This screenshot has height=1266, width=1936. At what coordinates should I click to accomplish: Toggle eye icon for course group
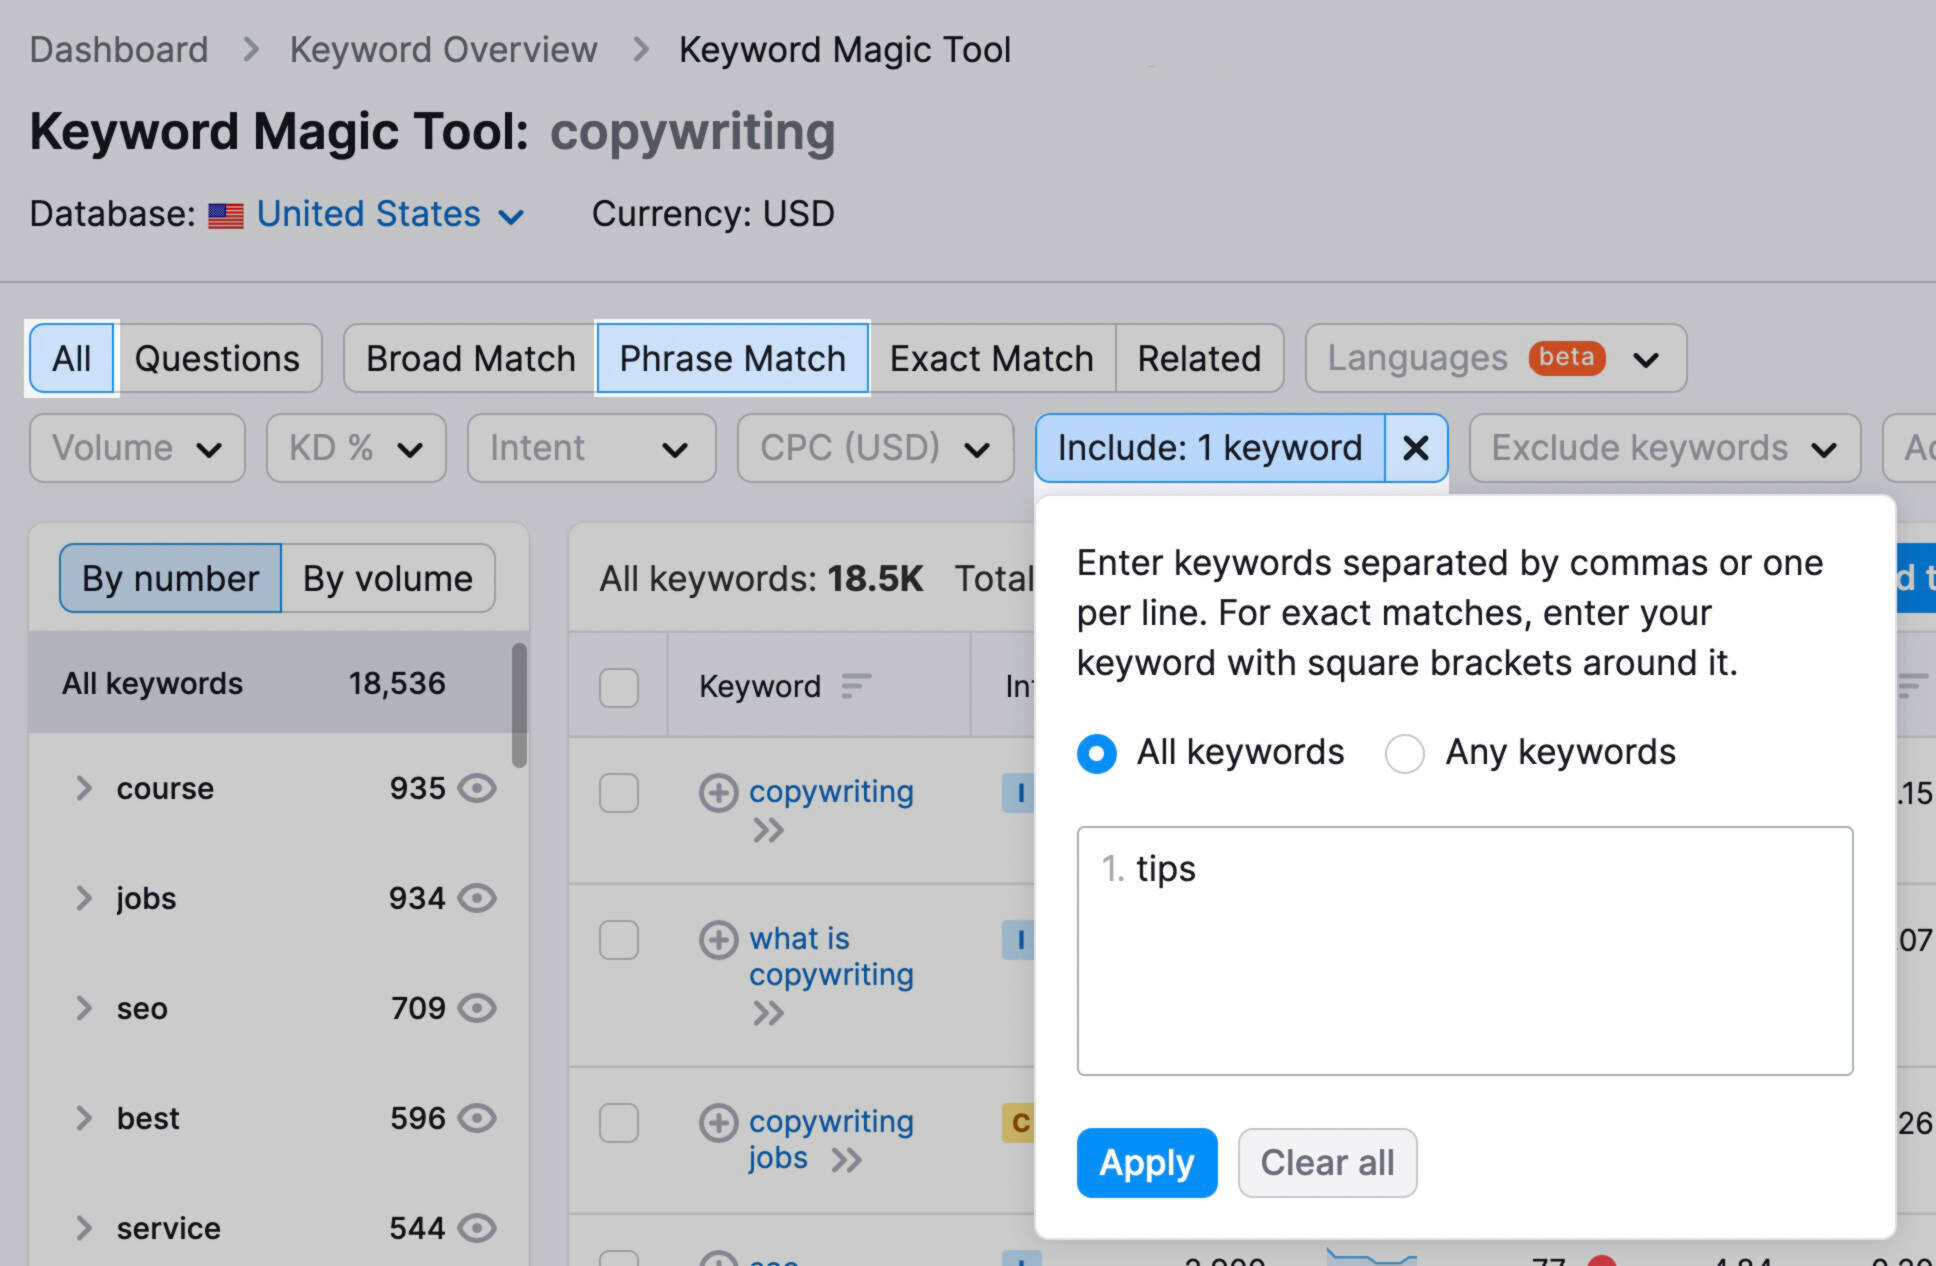click(477, 788)
